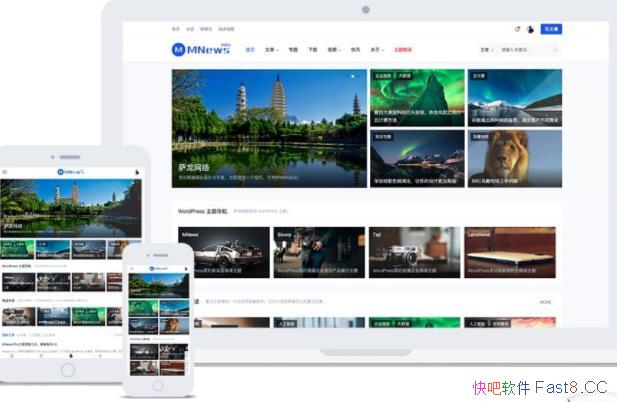Open the user avatar icon in top bar

530,29
